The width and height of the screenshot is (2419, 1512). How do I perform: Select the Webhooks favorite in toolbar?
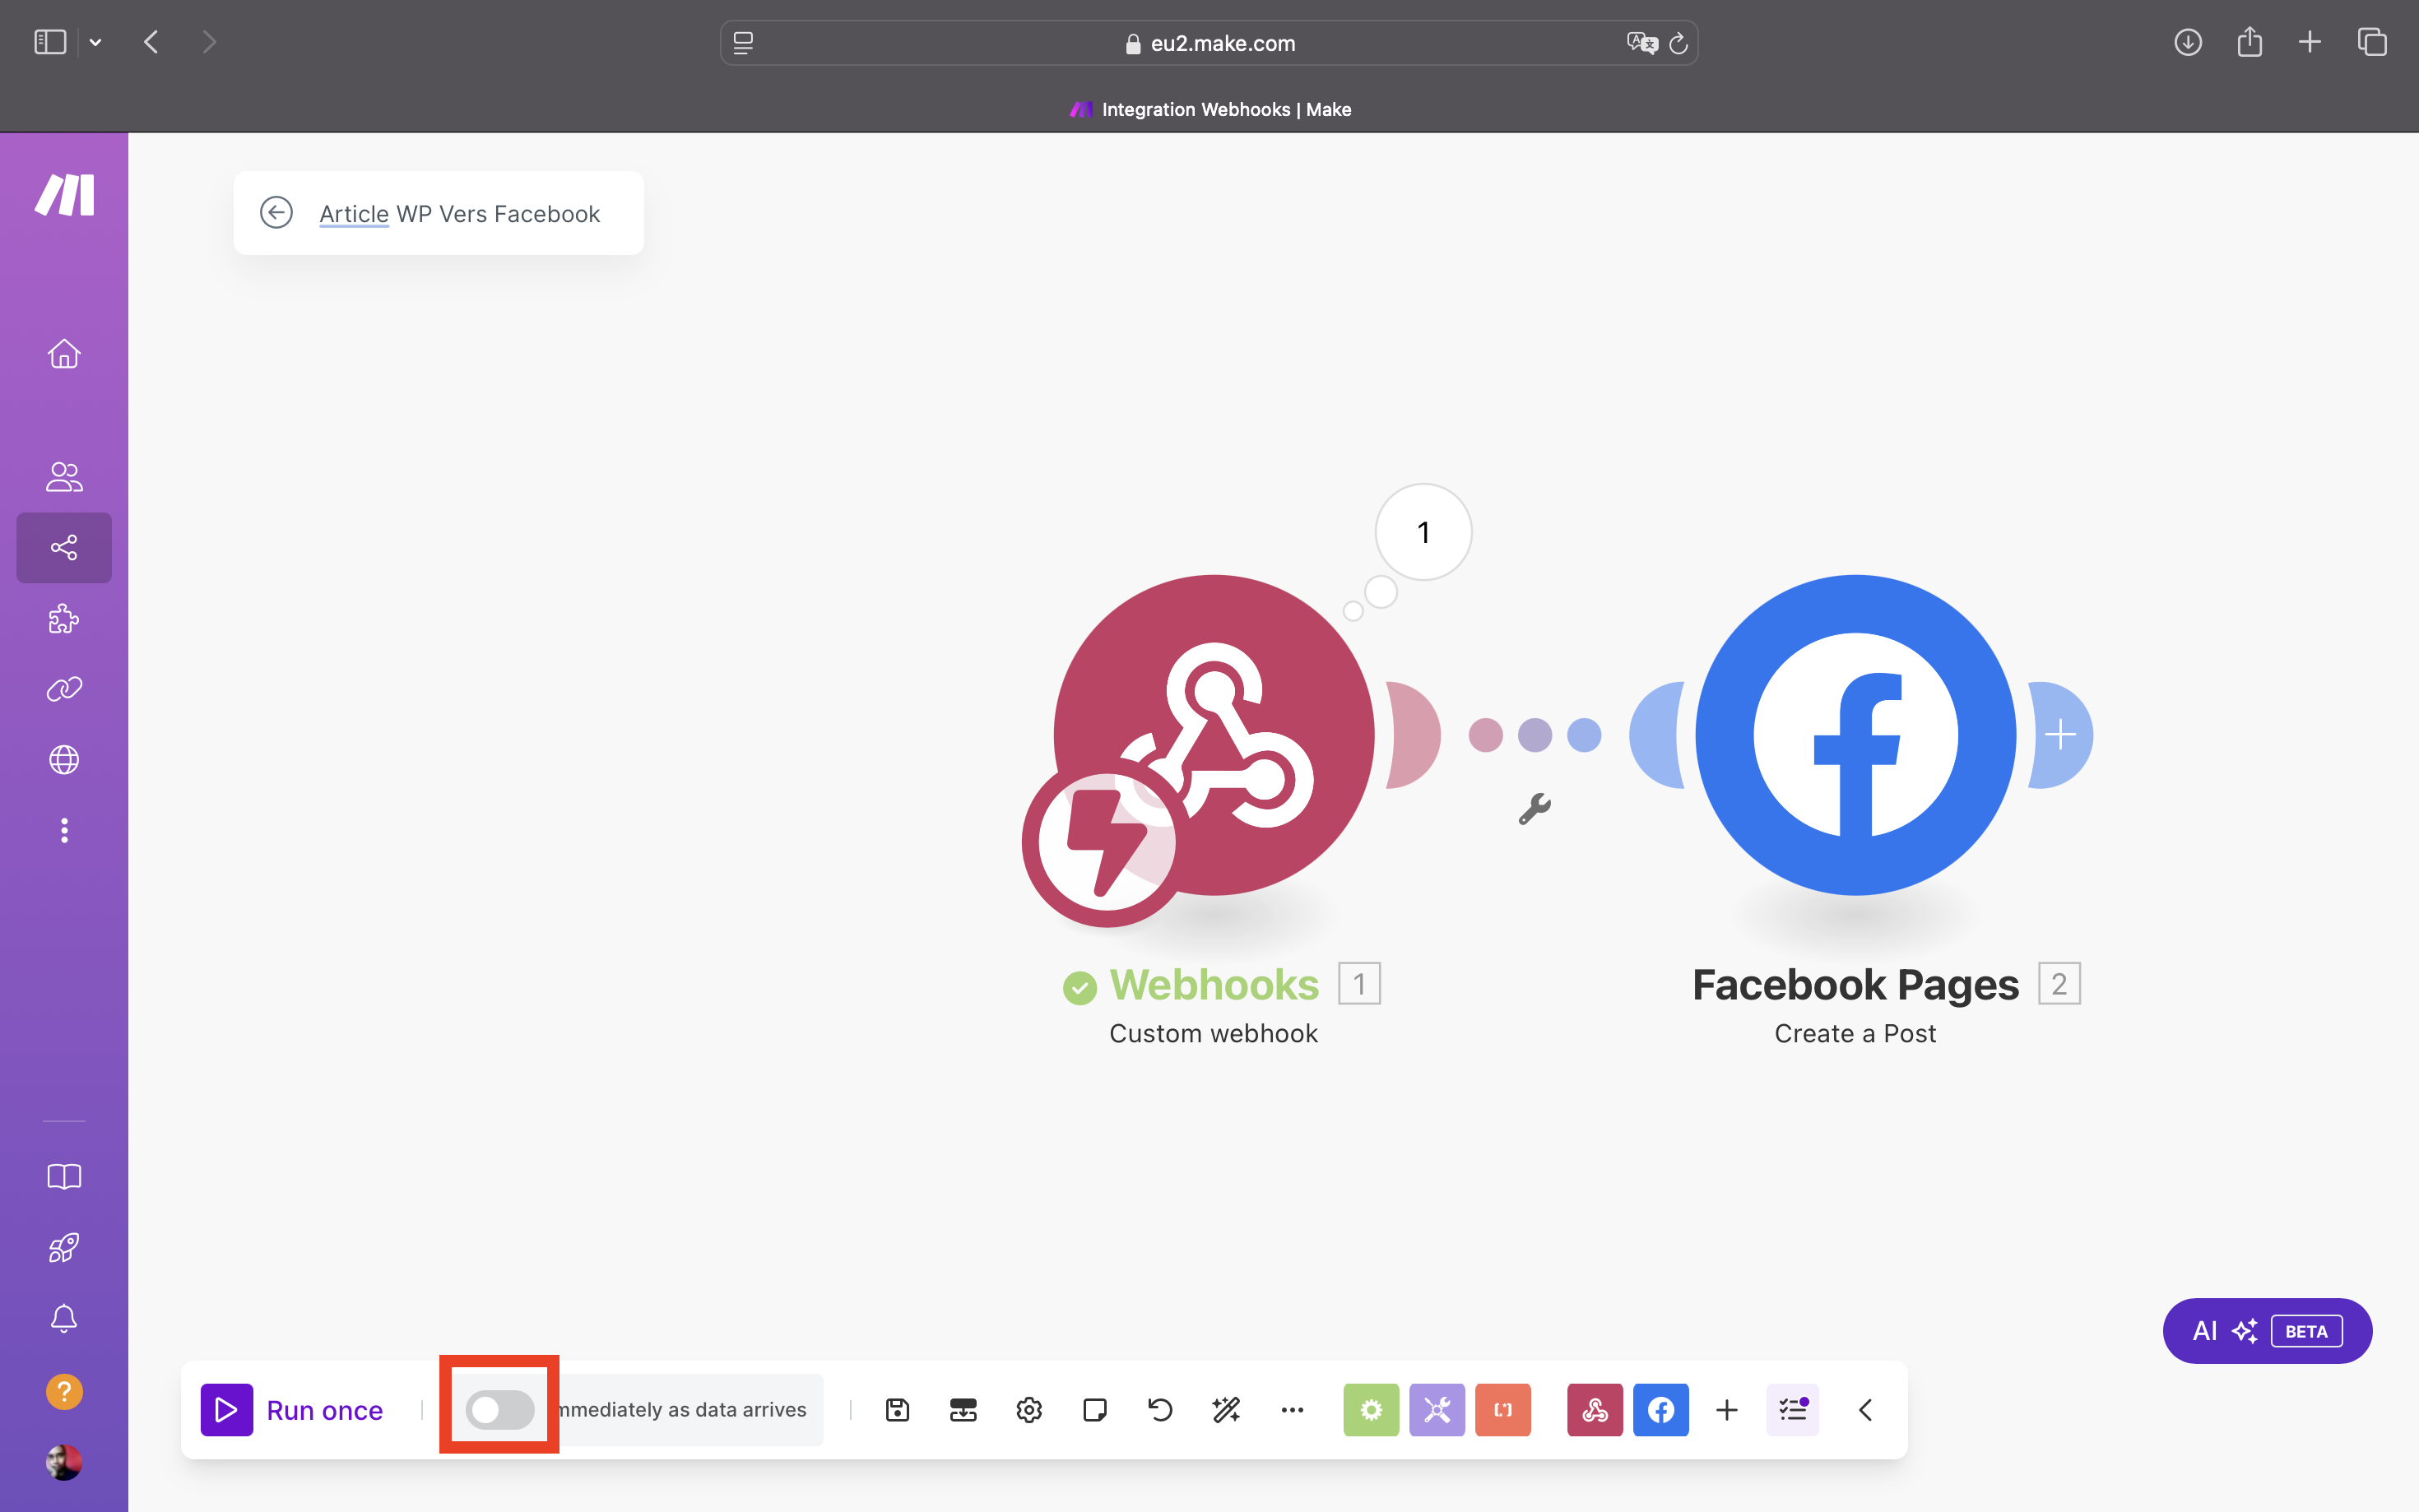[x=1595, y=1409]
